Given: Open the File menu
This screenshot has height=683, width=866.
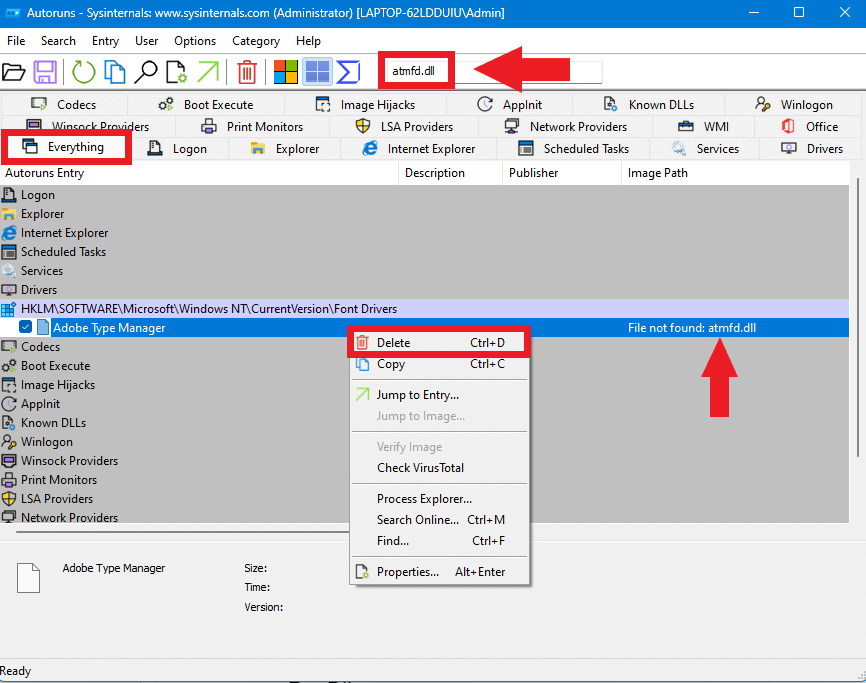Looking at the screenshot, I should [16, 41].
